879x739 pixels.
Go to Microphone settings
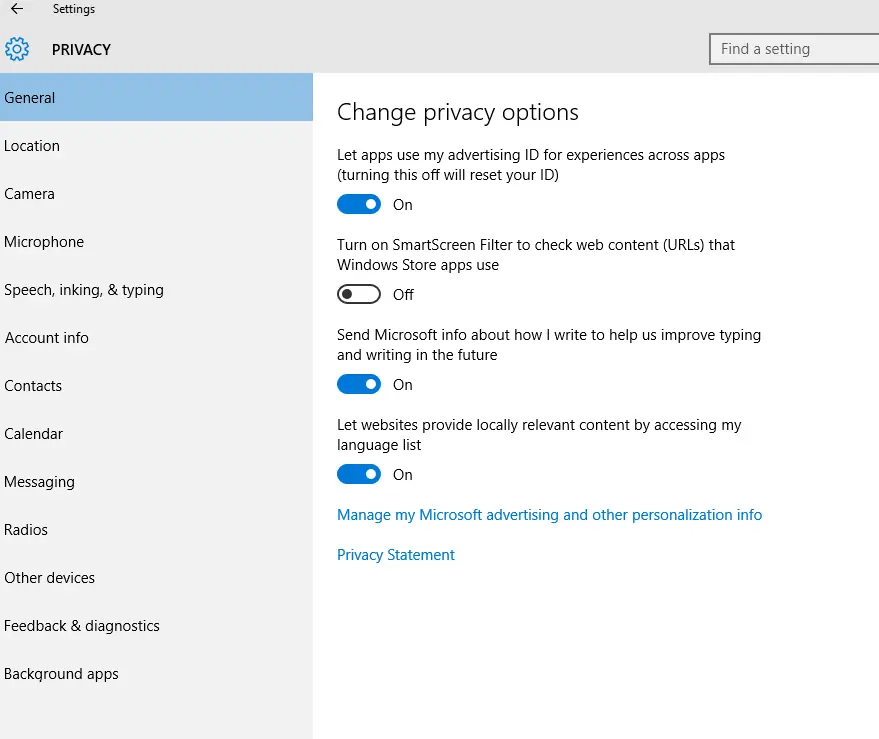(44, 242)
